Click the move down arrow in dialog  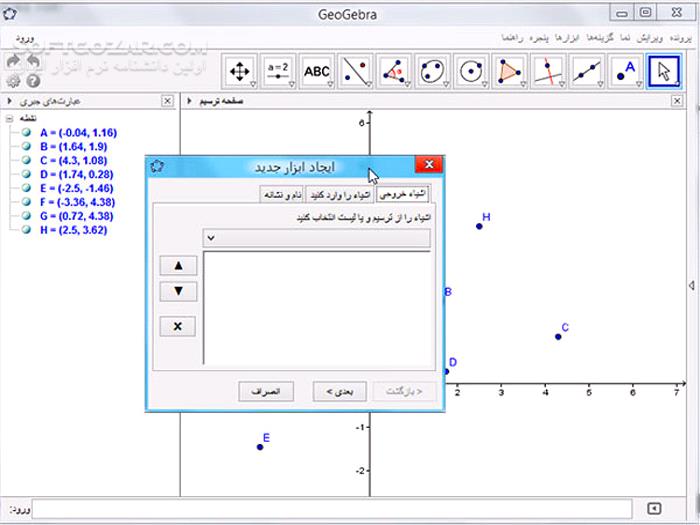tap(178, 292)
